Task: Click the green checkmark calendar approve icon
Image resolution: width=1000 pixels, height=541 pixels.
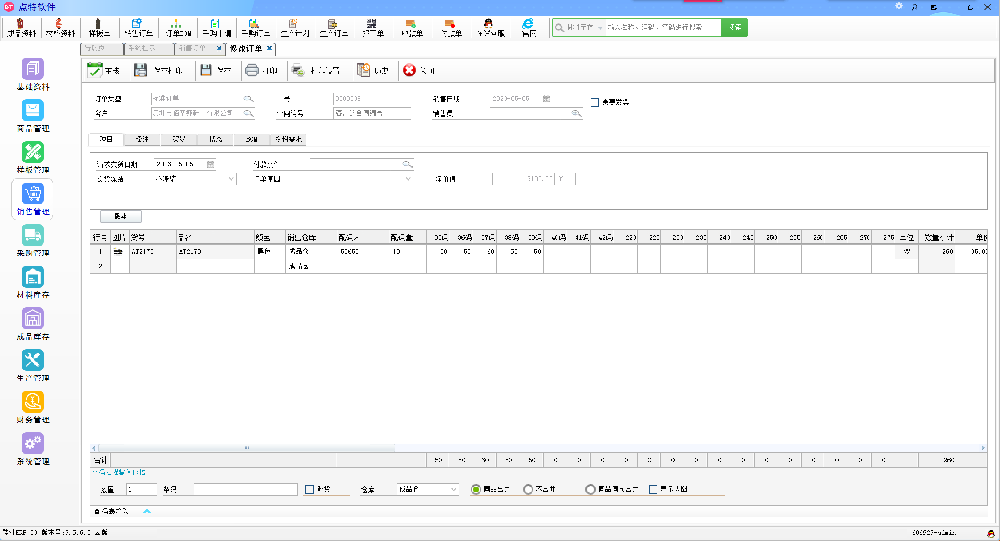Action: click(94, 70)
